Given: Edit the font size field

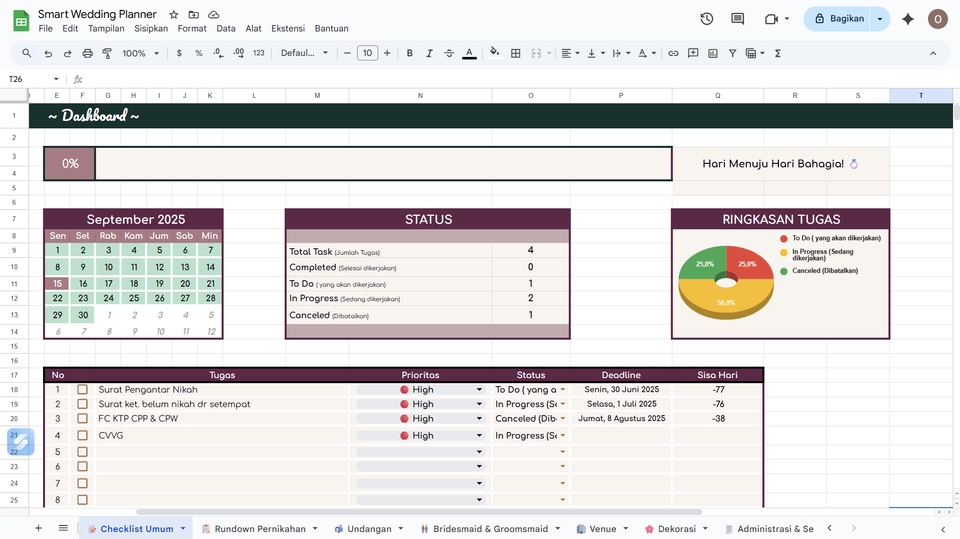Looking at the screenshot, I should [367, 53].
